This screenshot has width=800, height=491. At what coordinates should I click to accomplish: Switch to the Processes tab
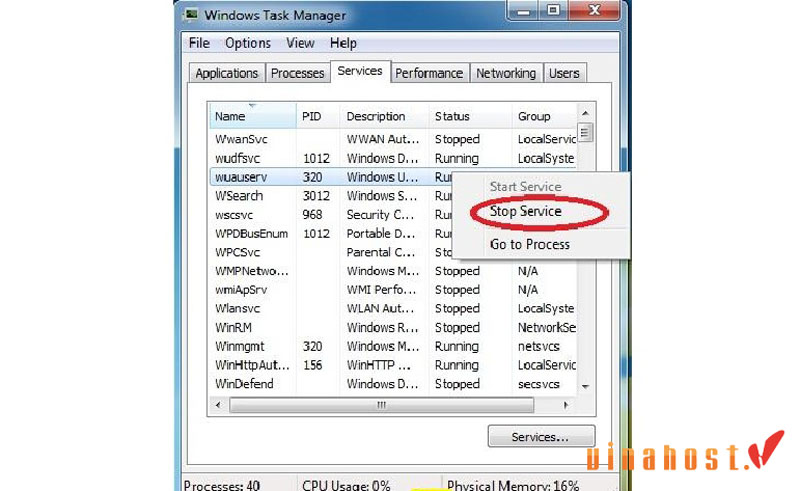297,73
